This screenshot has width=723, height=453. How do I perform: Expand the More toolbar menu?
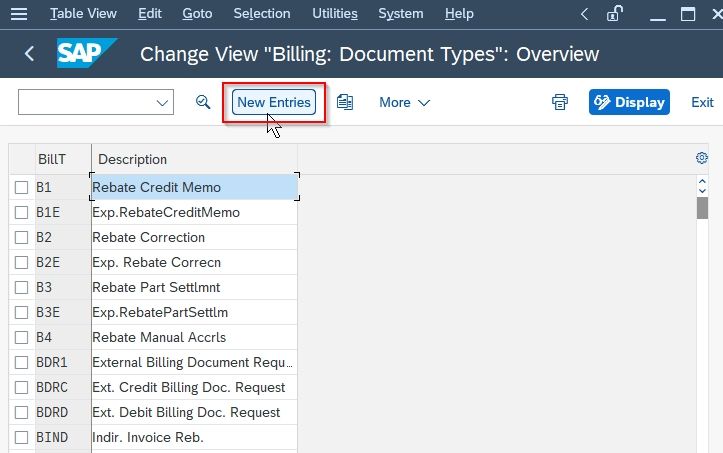point(404,102)
